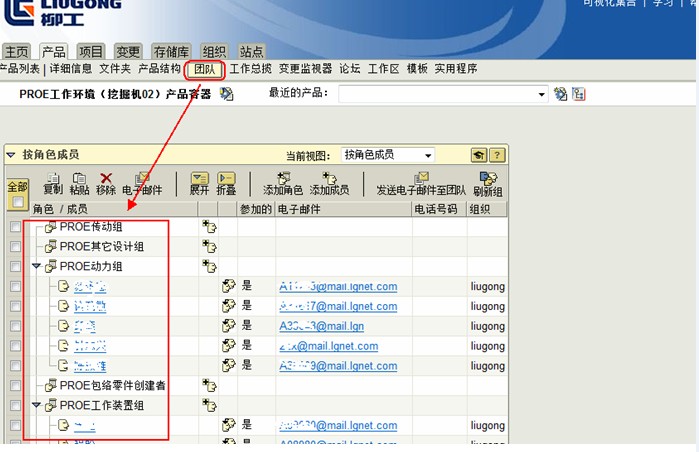Screen dimensions: 699x452
Task: Tick the PROE其它设计组 row checkbox
Action: (15, 247)
